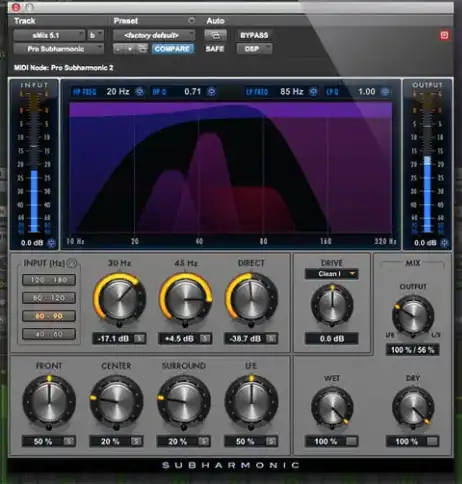The width and height of the screenshot is (462, 484).
Task: Open the insert position 'b' selector
Action: pyautogui.click(x=95, y=35)
